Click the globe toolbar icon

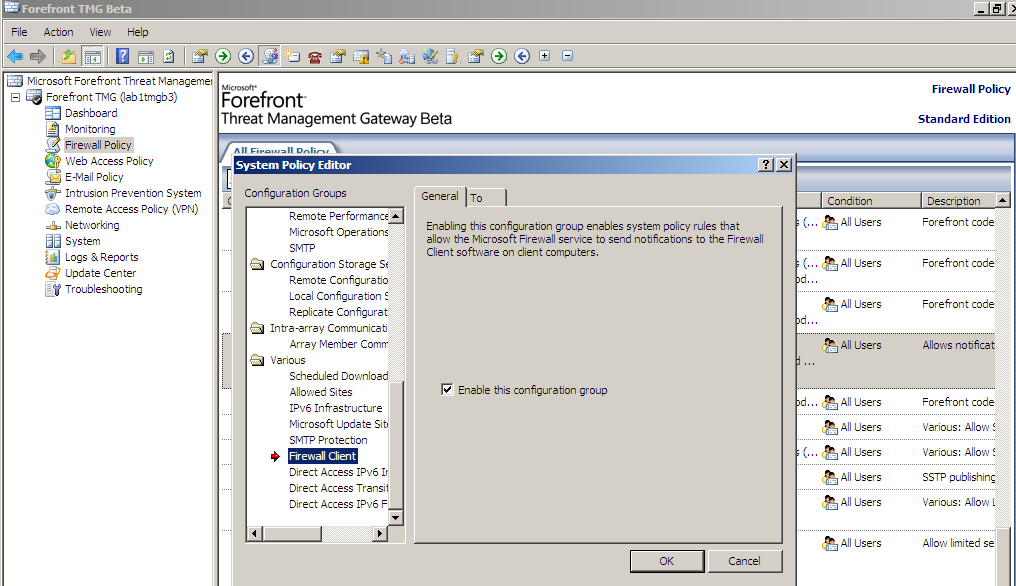point(430,56)
